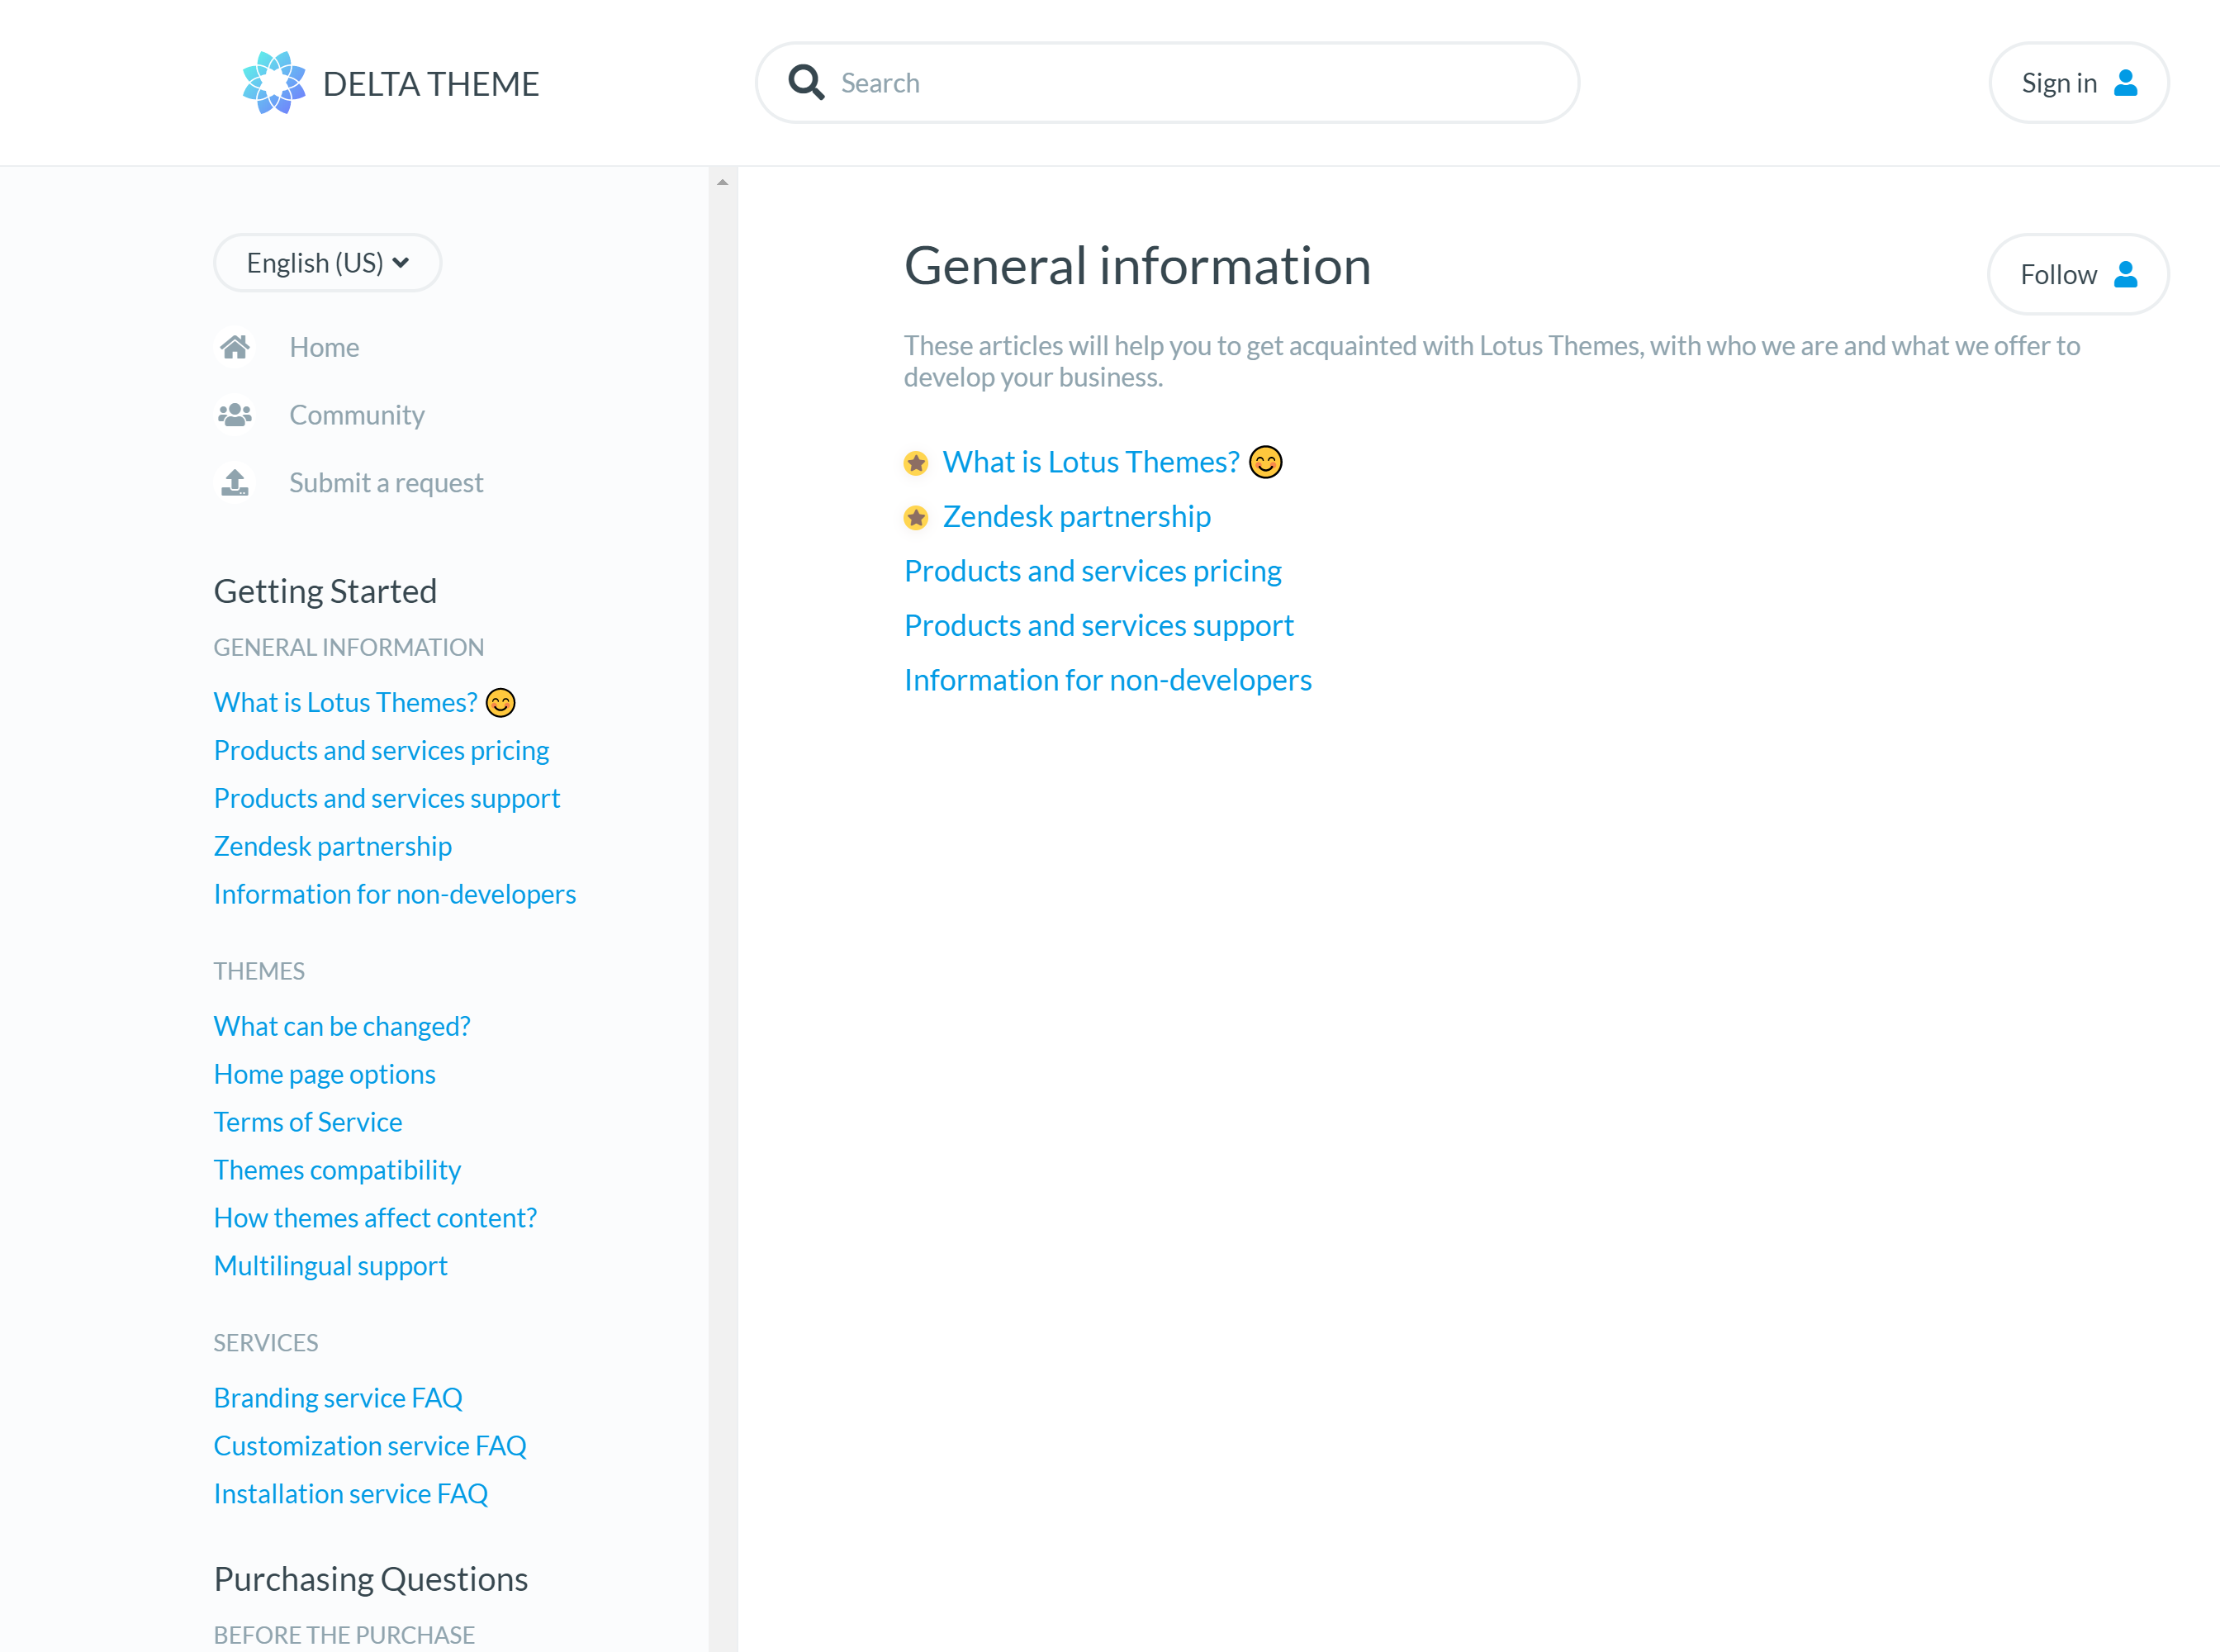Viewport: 2220px width, 1652px height.
Task: Click the Home house icon in sidebar
Action: pos(235,347)
